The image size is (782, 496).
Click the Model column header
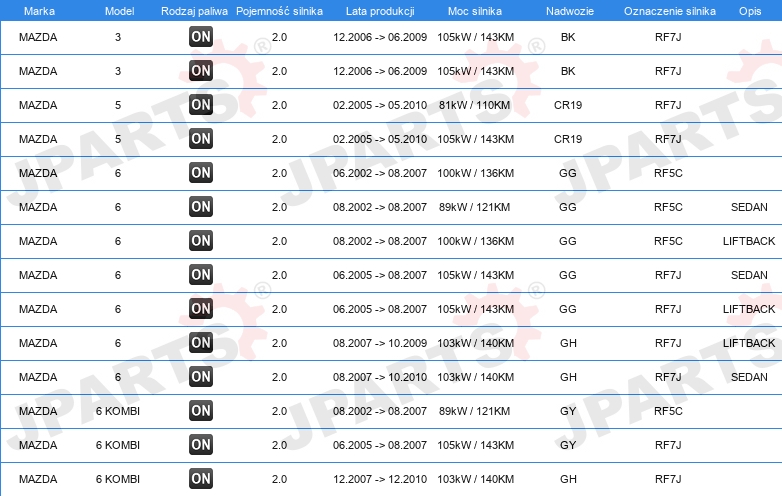(119, 11)
